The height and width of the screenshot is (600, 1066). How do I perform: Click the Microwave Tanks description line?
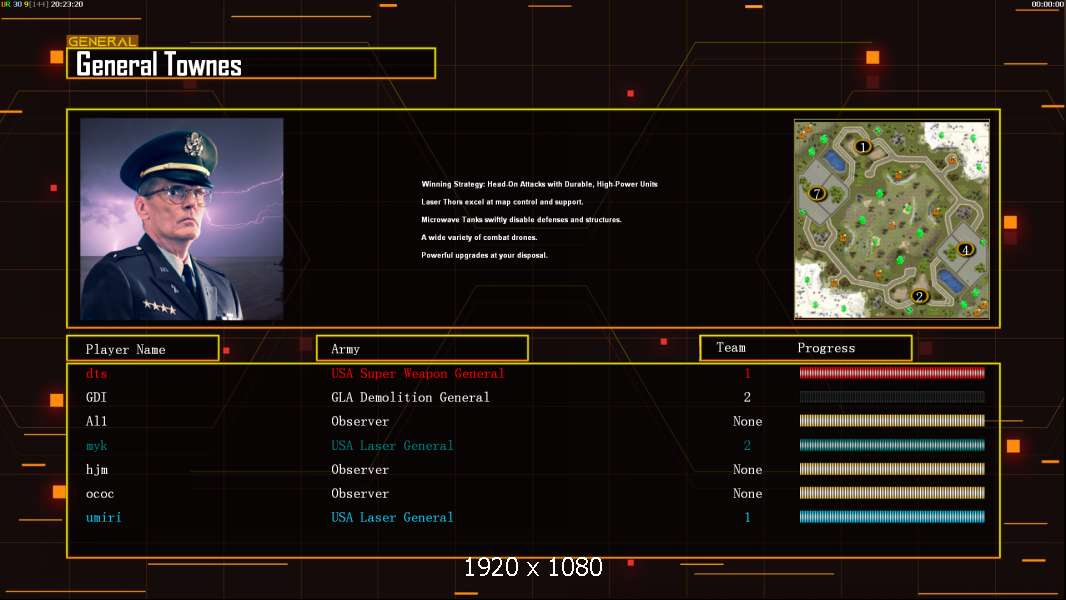(521, 219)
